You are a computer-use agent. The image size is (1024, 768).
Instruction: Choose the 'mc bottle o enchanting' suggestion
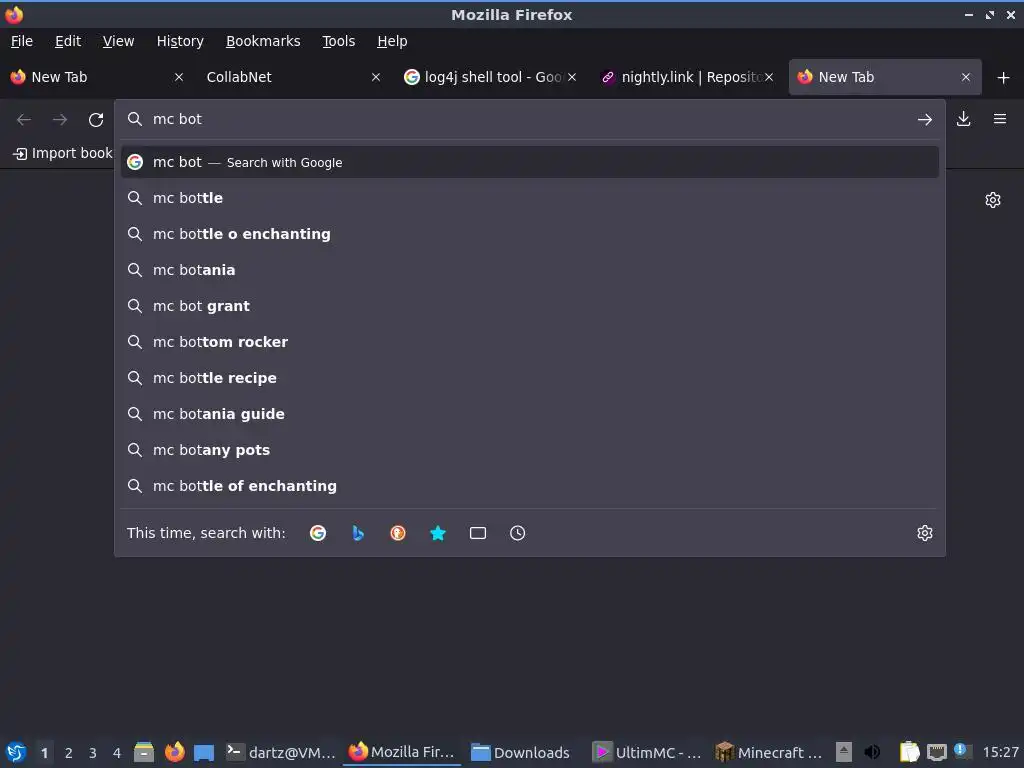pyautogui.click(x=530, y=234)
